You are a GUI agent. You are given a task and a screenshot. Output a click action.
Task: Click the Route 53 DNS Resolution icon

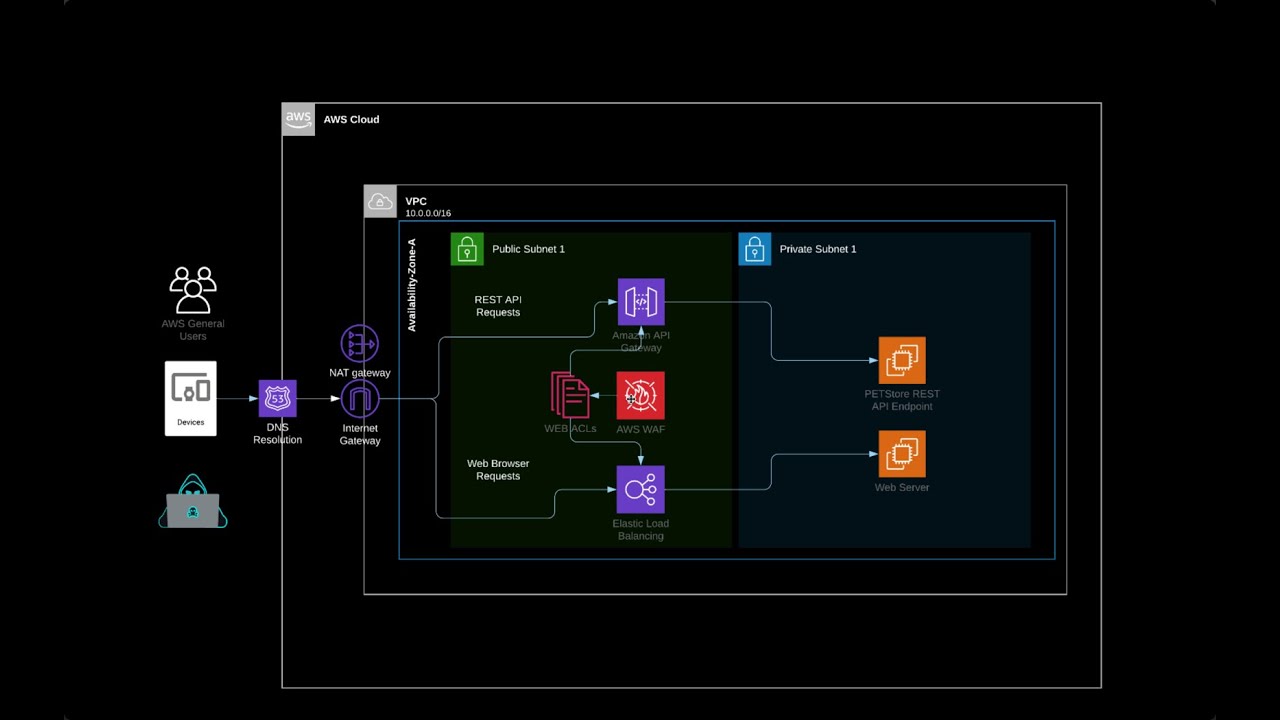pyautogui.click(x=277, y=398)
